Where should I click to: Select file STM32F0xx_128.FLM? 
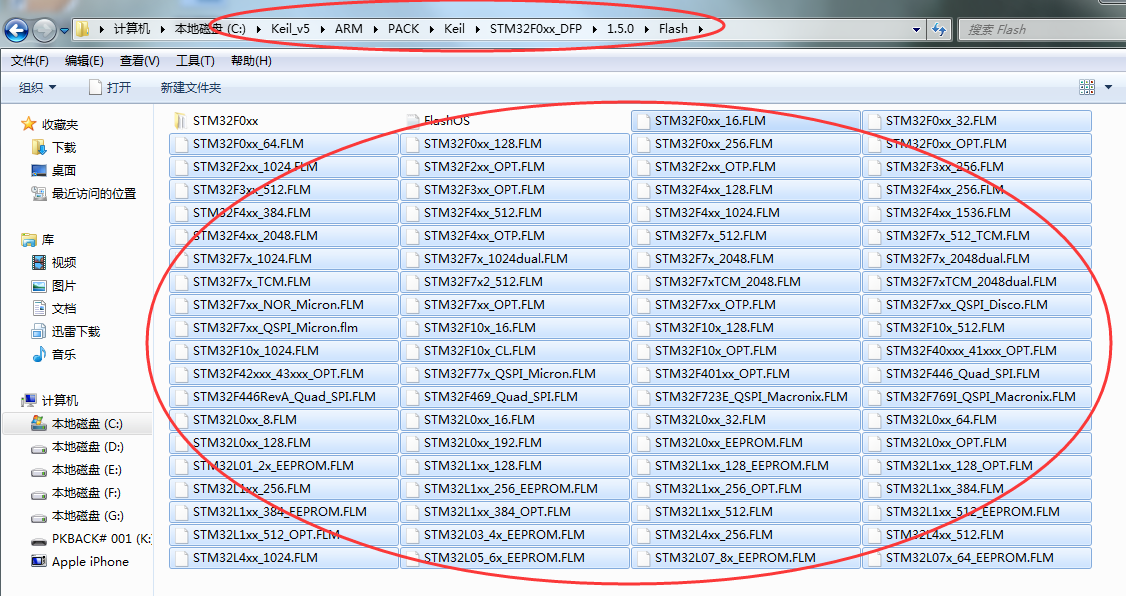[x=515, y=144]
